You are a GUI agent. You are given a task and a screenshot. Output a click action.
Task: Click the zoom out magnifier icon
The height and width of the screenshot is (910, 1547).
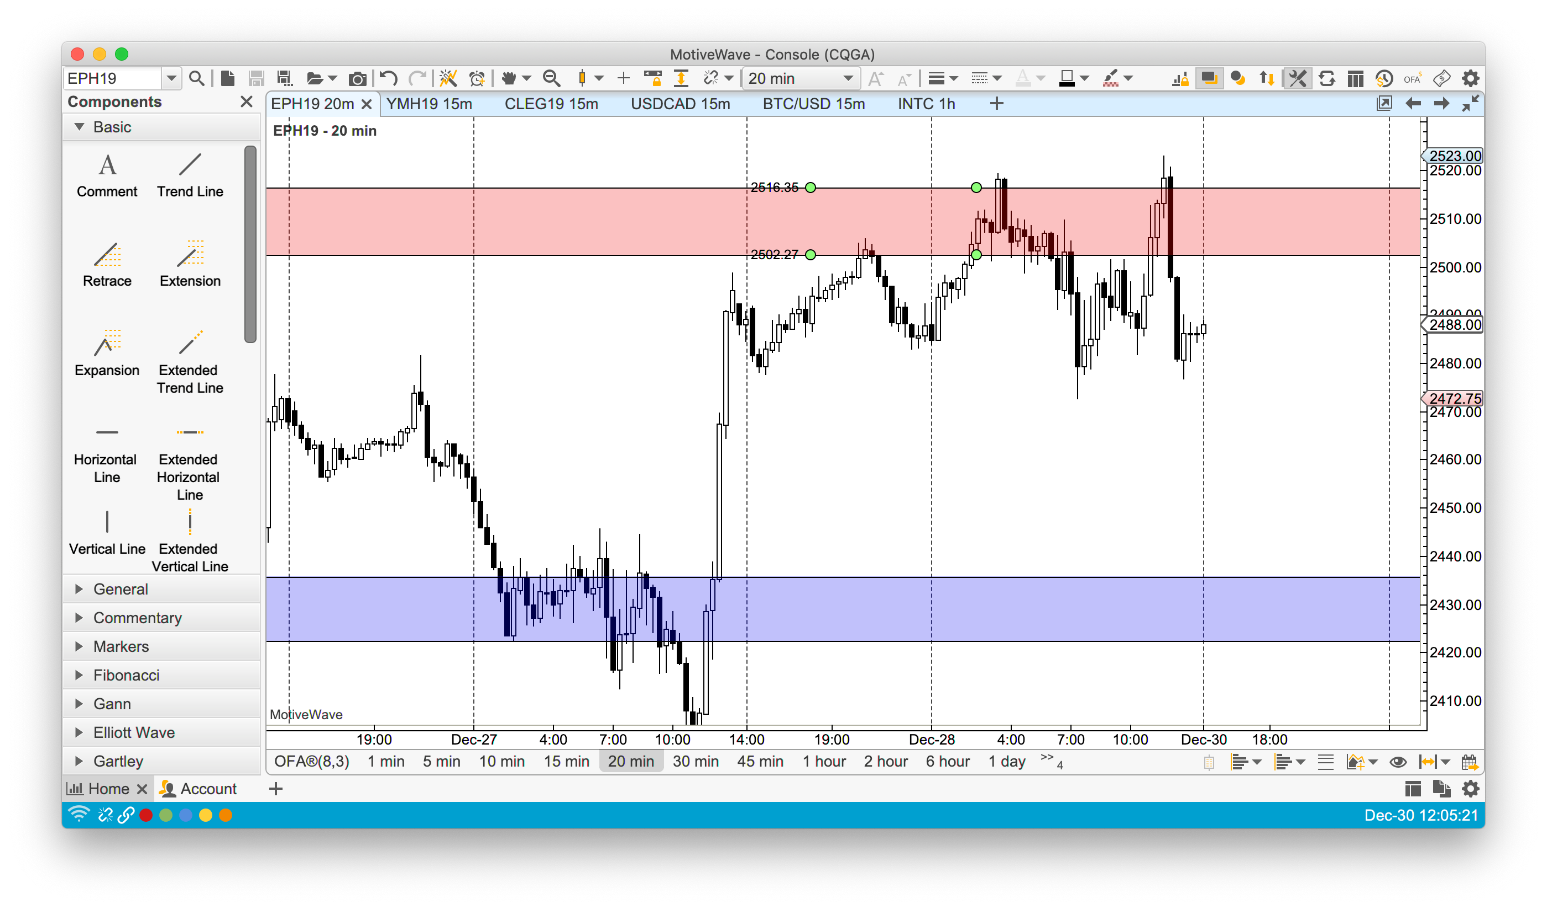click(551, 78)
